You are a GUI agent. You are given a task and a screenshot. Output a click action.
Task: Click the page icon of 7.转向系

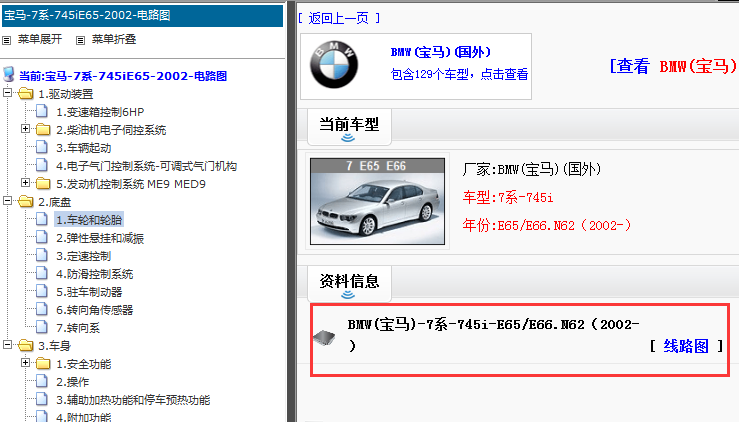tap(42, 327)
